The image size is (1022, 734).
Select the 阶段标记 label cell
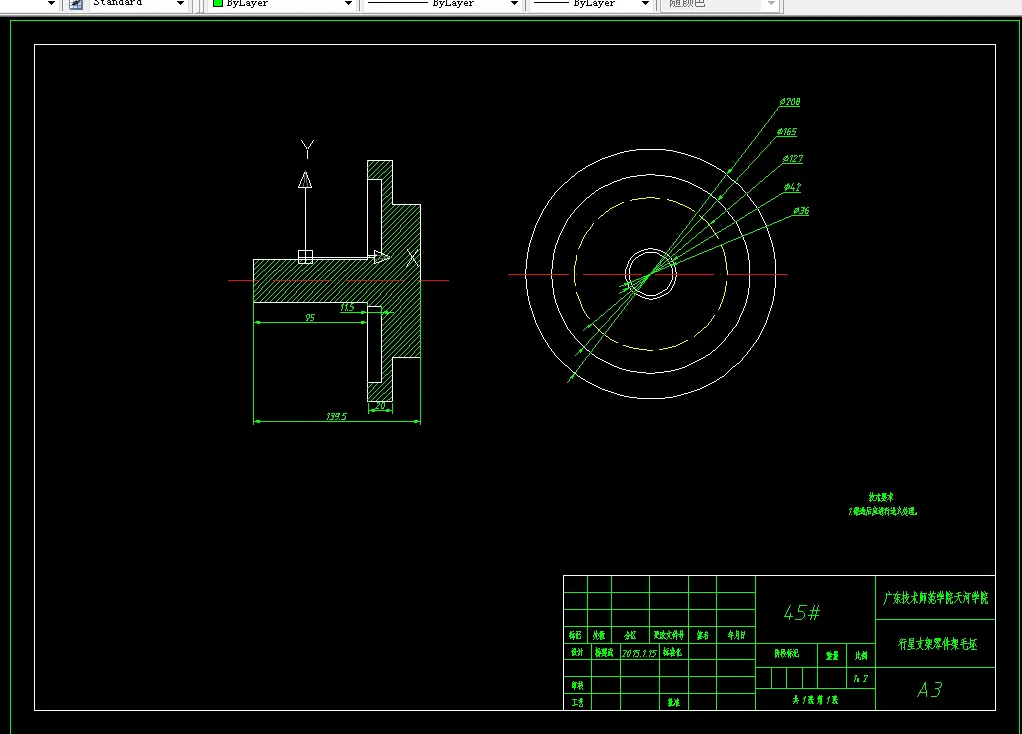click(x=787, y=653)
